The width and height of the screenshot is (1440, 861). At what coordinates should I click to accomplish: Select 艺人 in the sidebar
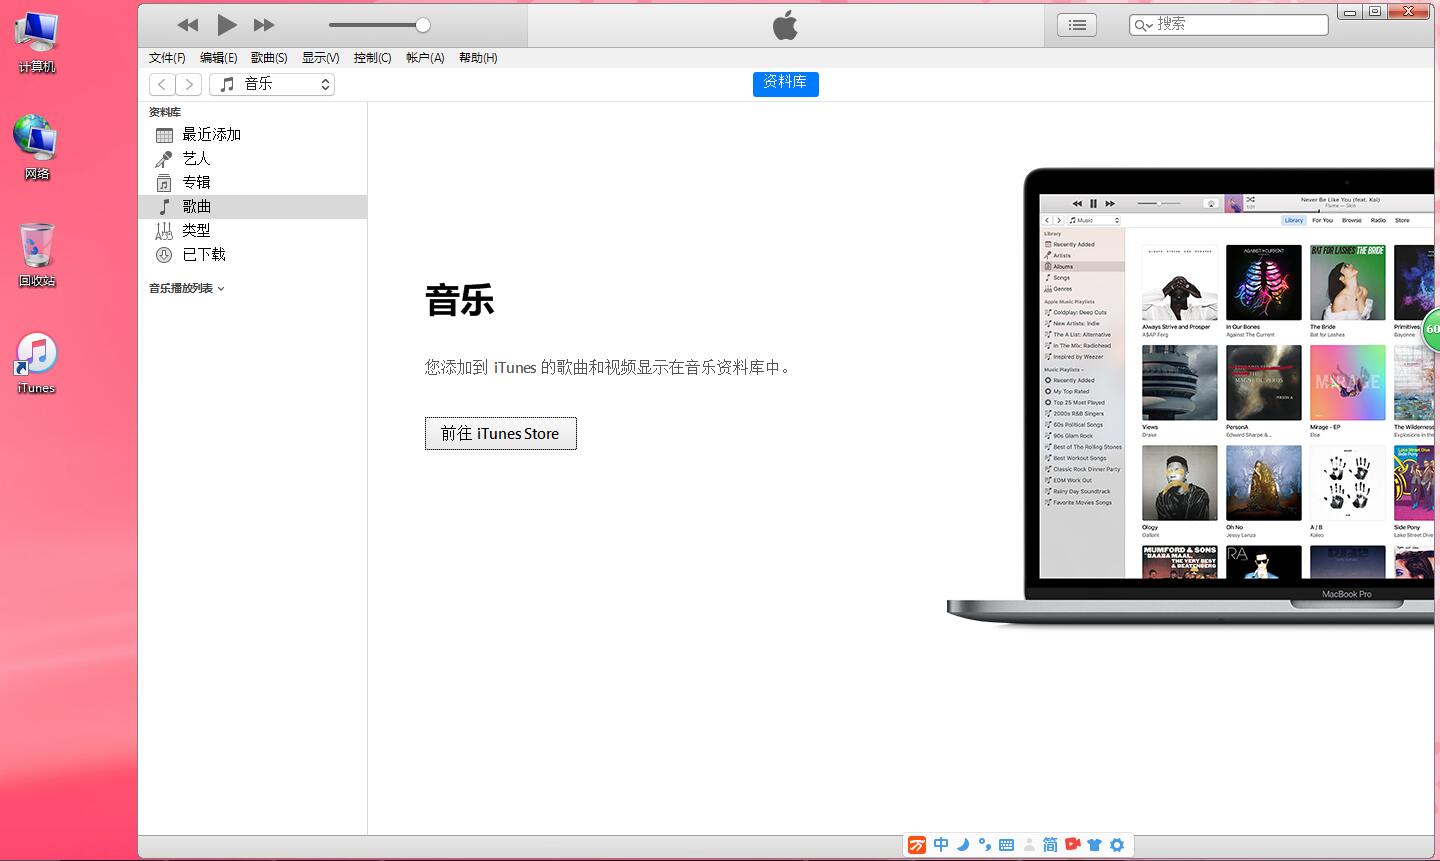coord(253,159)
